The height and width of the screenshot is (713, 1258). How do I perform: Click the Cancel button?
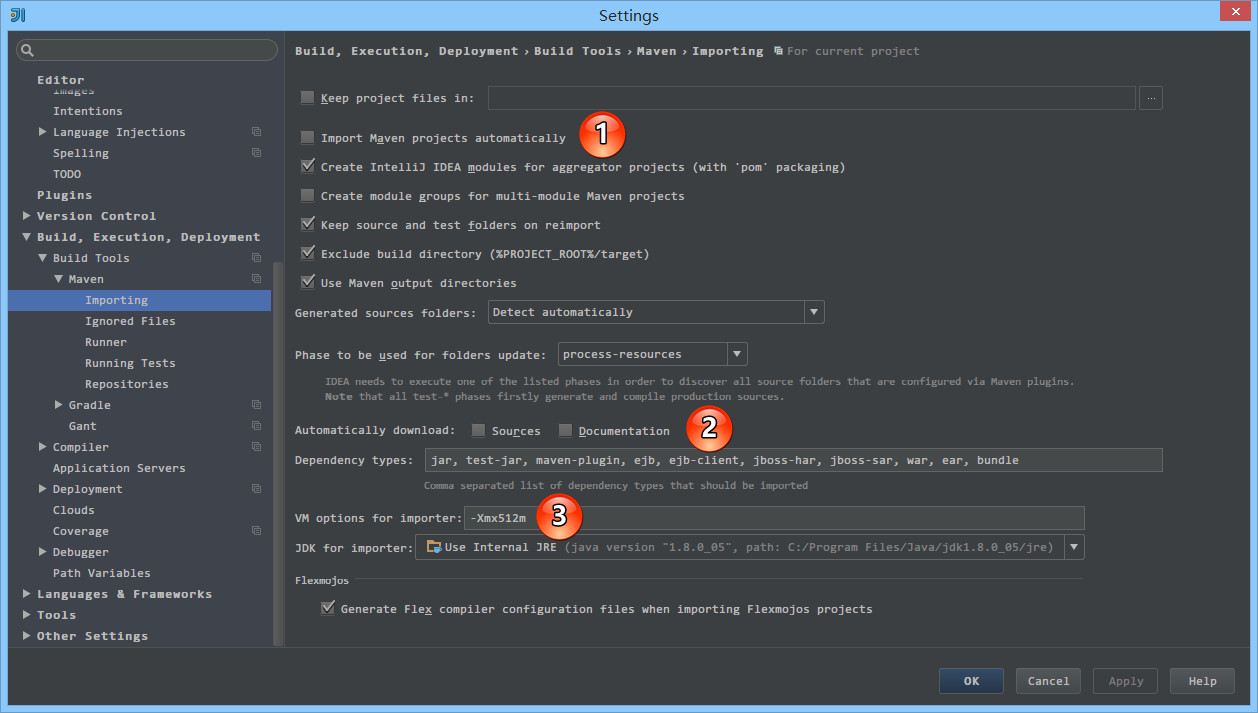click(x=1048, y=681)
